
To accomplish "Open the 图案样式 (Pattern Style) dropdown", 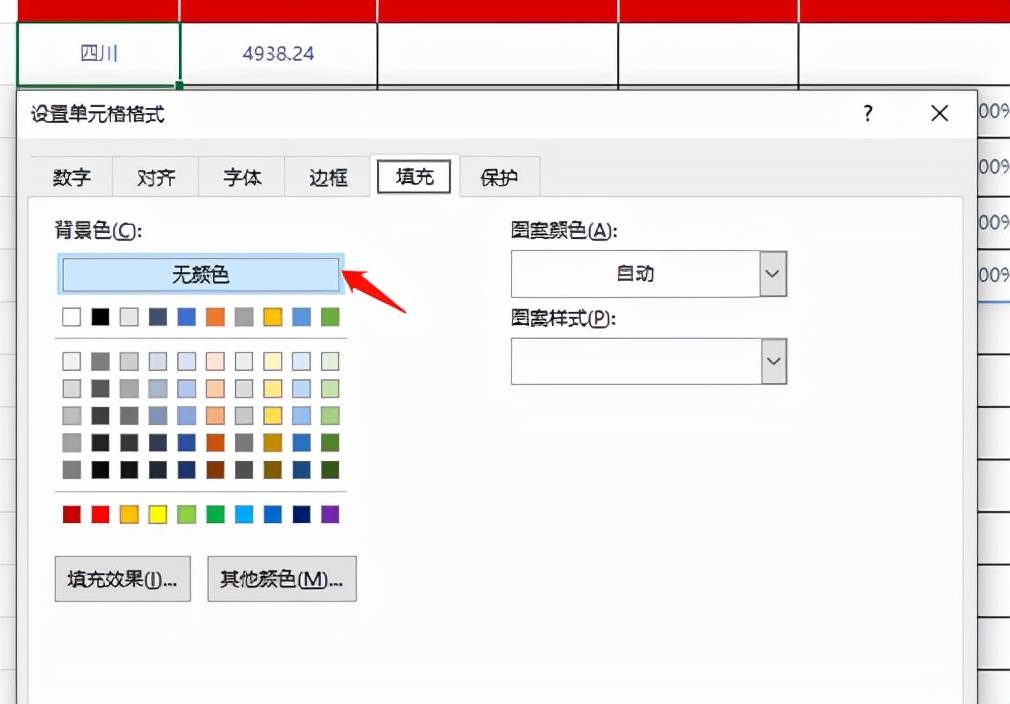I will [x=771, y=361].
